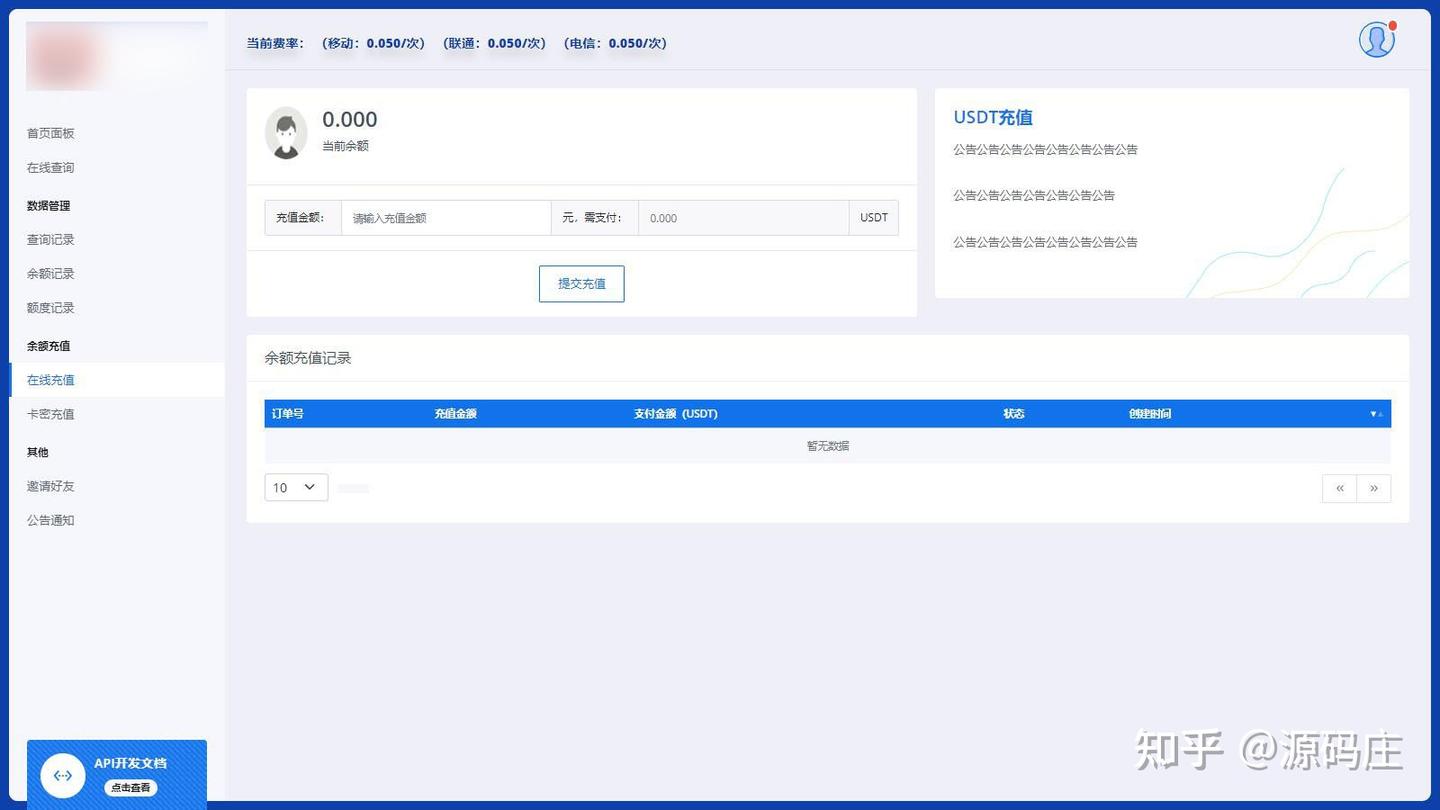Click 点击查看 to view API docs
The image size is (1440, 810).
point(130,787)
